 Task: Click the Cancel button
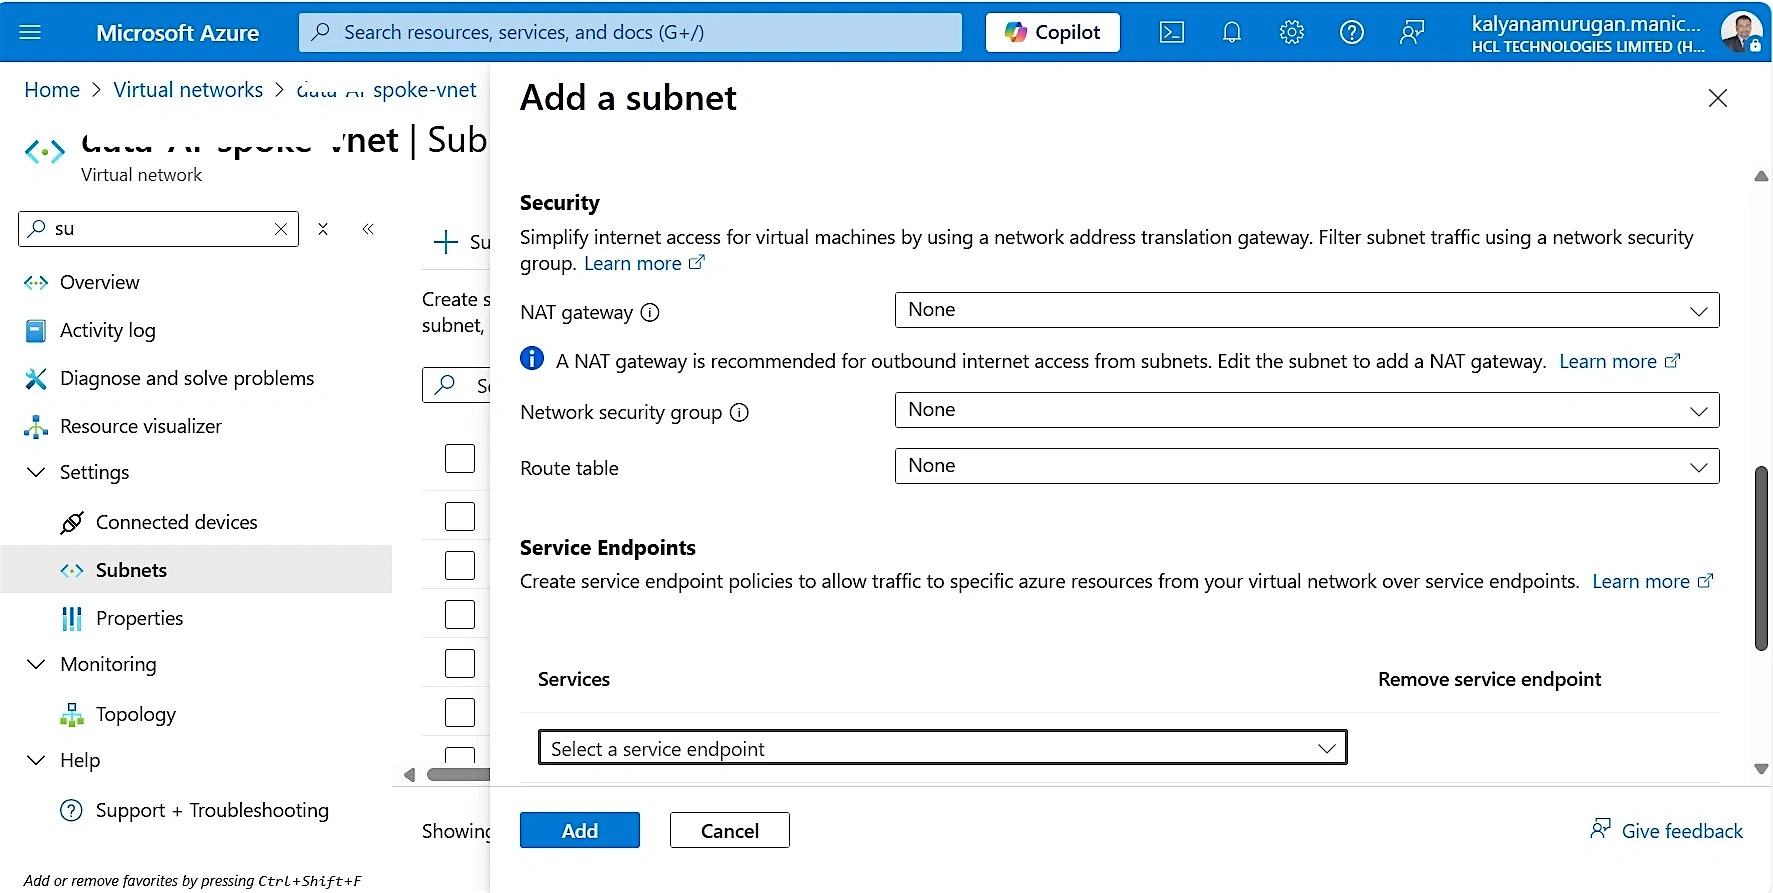[x=729, y=831]
